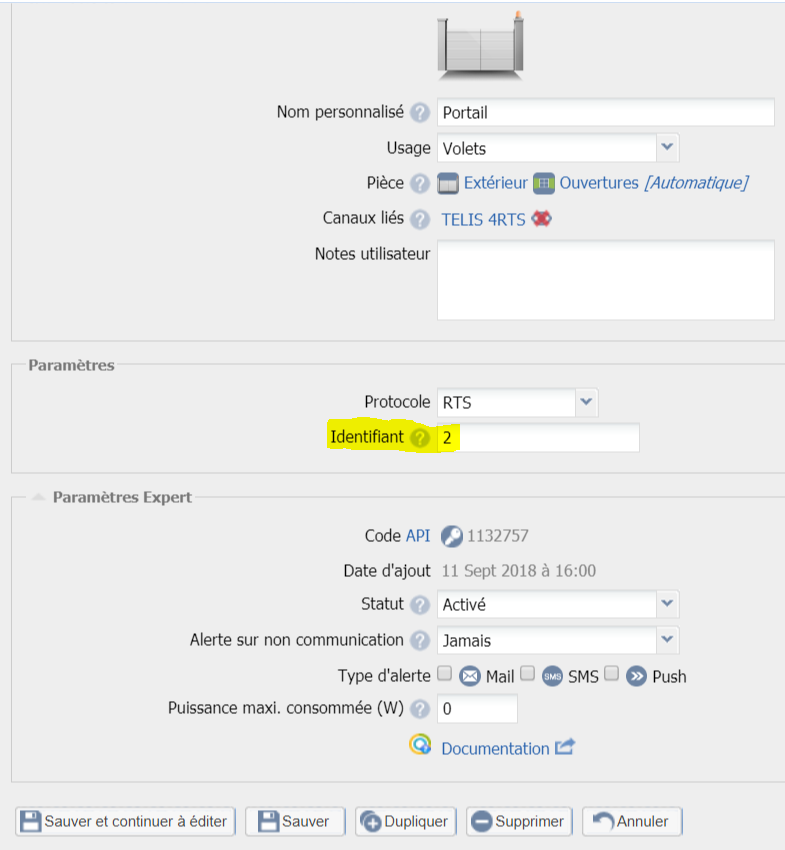785x850 pixels.
Task: Open the Usage dropdown
Action: [666, 147]
